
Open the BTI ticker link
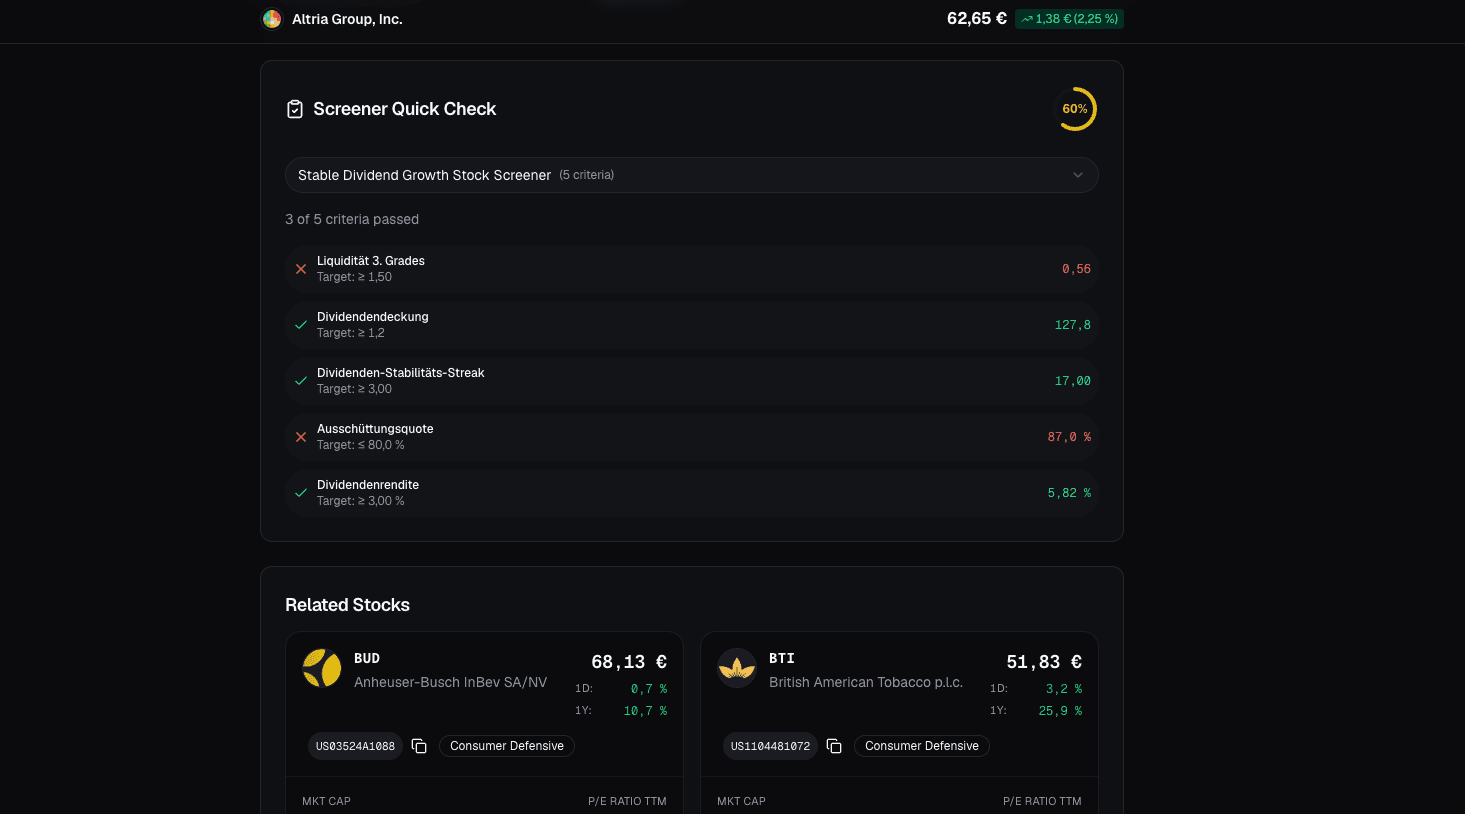point(782,658)
